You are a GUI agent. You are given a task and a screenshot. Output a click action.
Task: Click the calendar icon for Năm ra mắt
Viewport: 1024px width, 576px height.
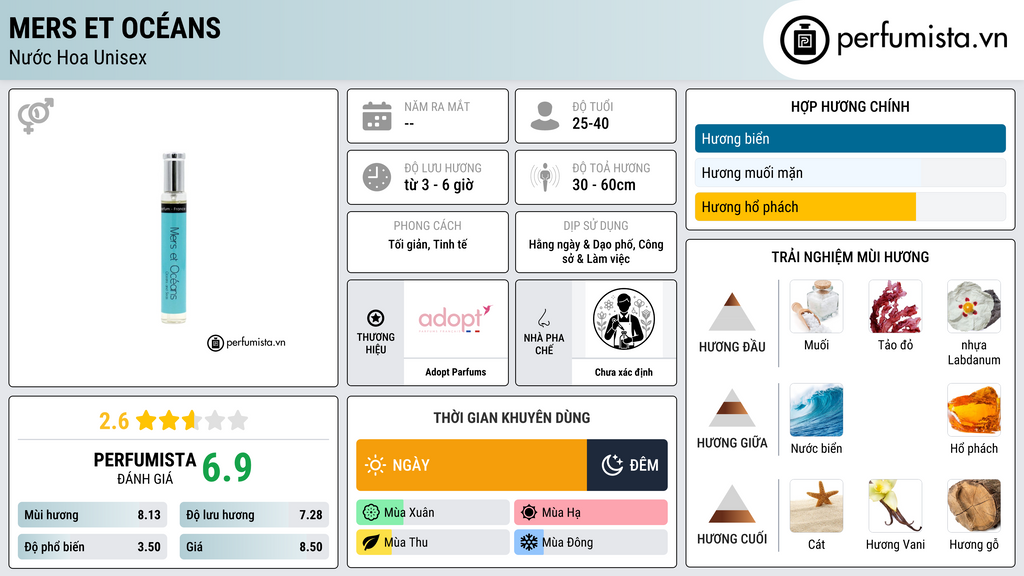click(377, 116)
